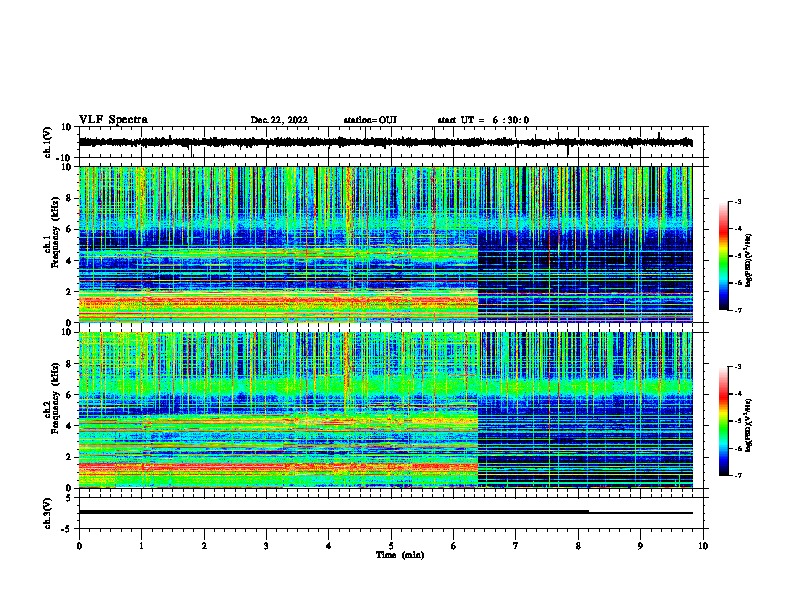
Task: Click the '0' tick on the time axis
Action: 79,546
